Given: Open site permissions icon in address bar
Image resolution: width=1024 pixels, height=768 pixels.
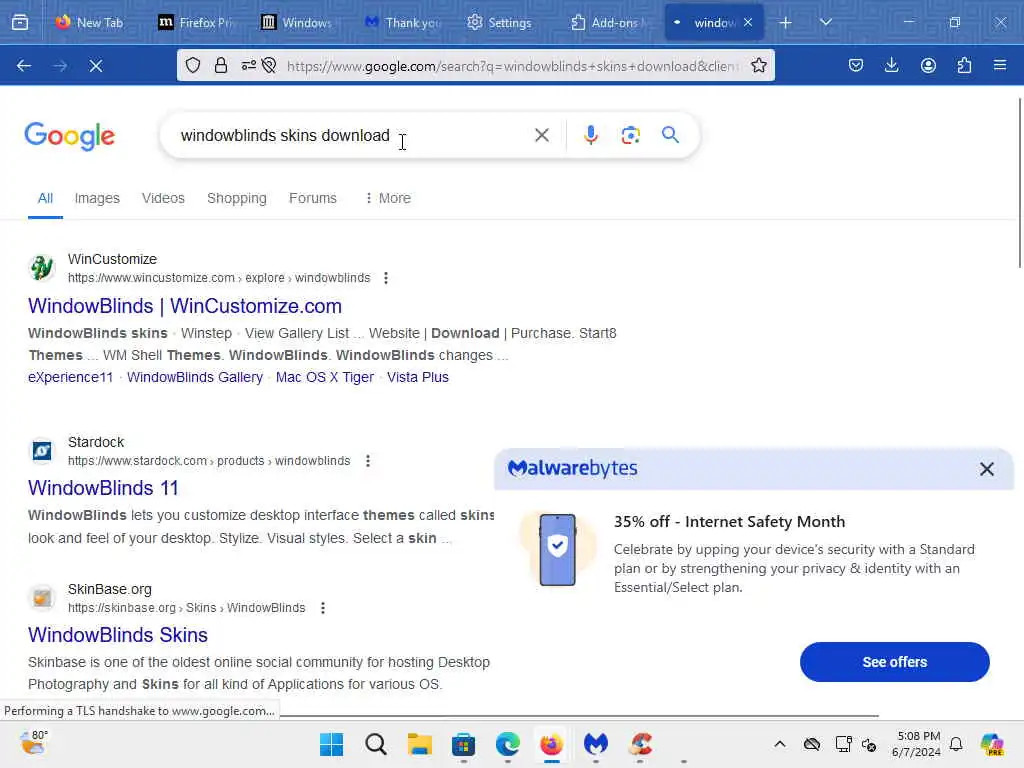Looking at the screenshot, I should [x=248, y=65].
